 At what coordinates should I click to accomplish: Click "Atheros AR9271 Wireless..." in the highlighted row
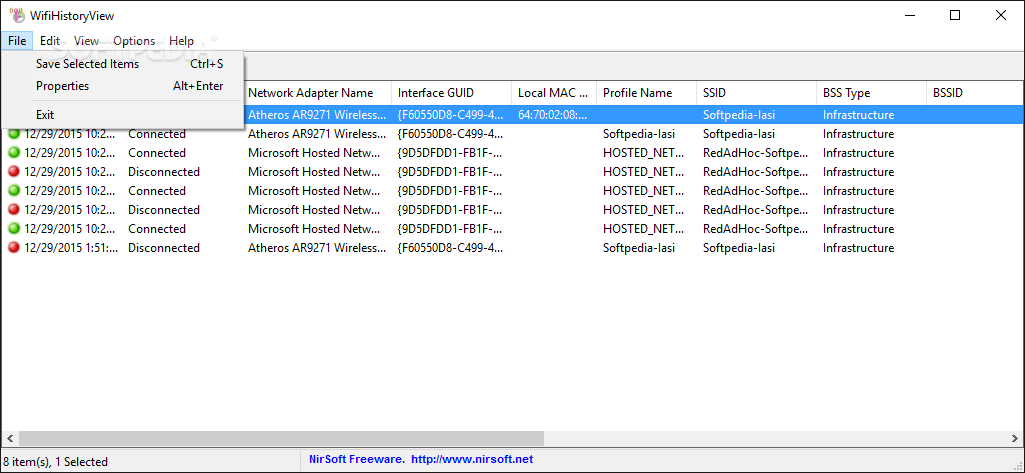pos(317,115)
